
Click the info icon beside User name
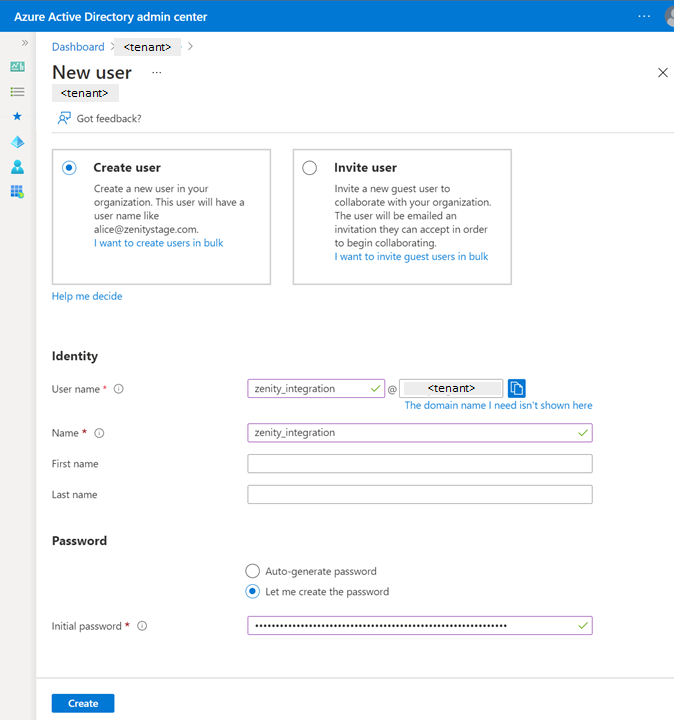[x=118, y=389]
